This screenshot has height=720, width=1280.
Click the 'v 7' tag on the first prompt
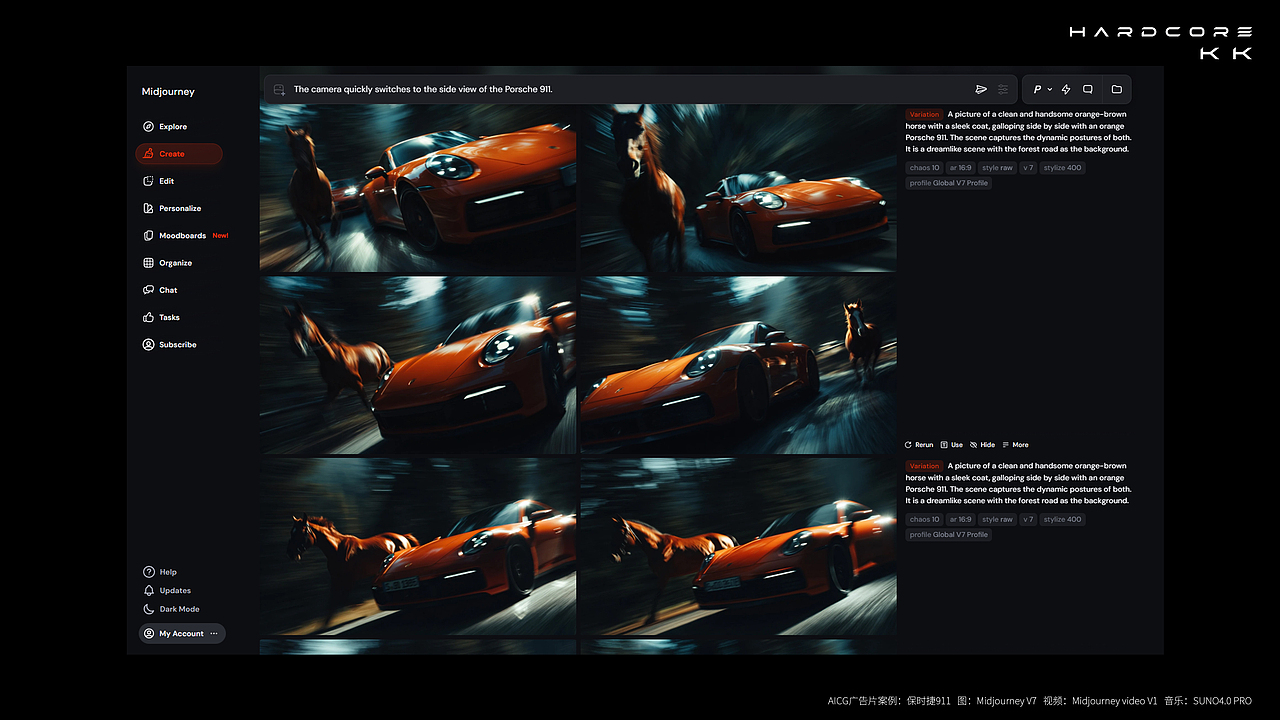[1028, 168]
